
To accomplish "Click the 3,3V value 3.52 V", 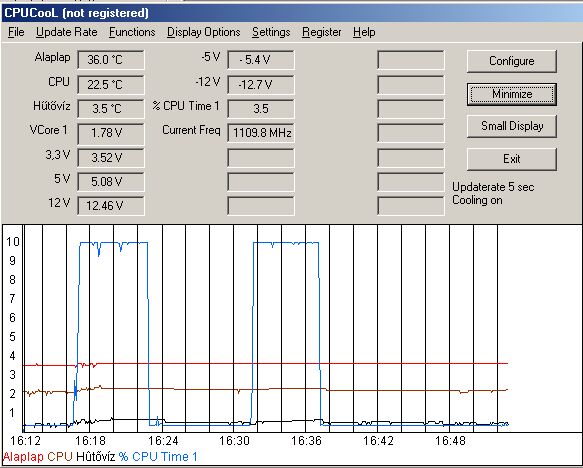I will pos(111,158).
